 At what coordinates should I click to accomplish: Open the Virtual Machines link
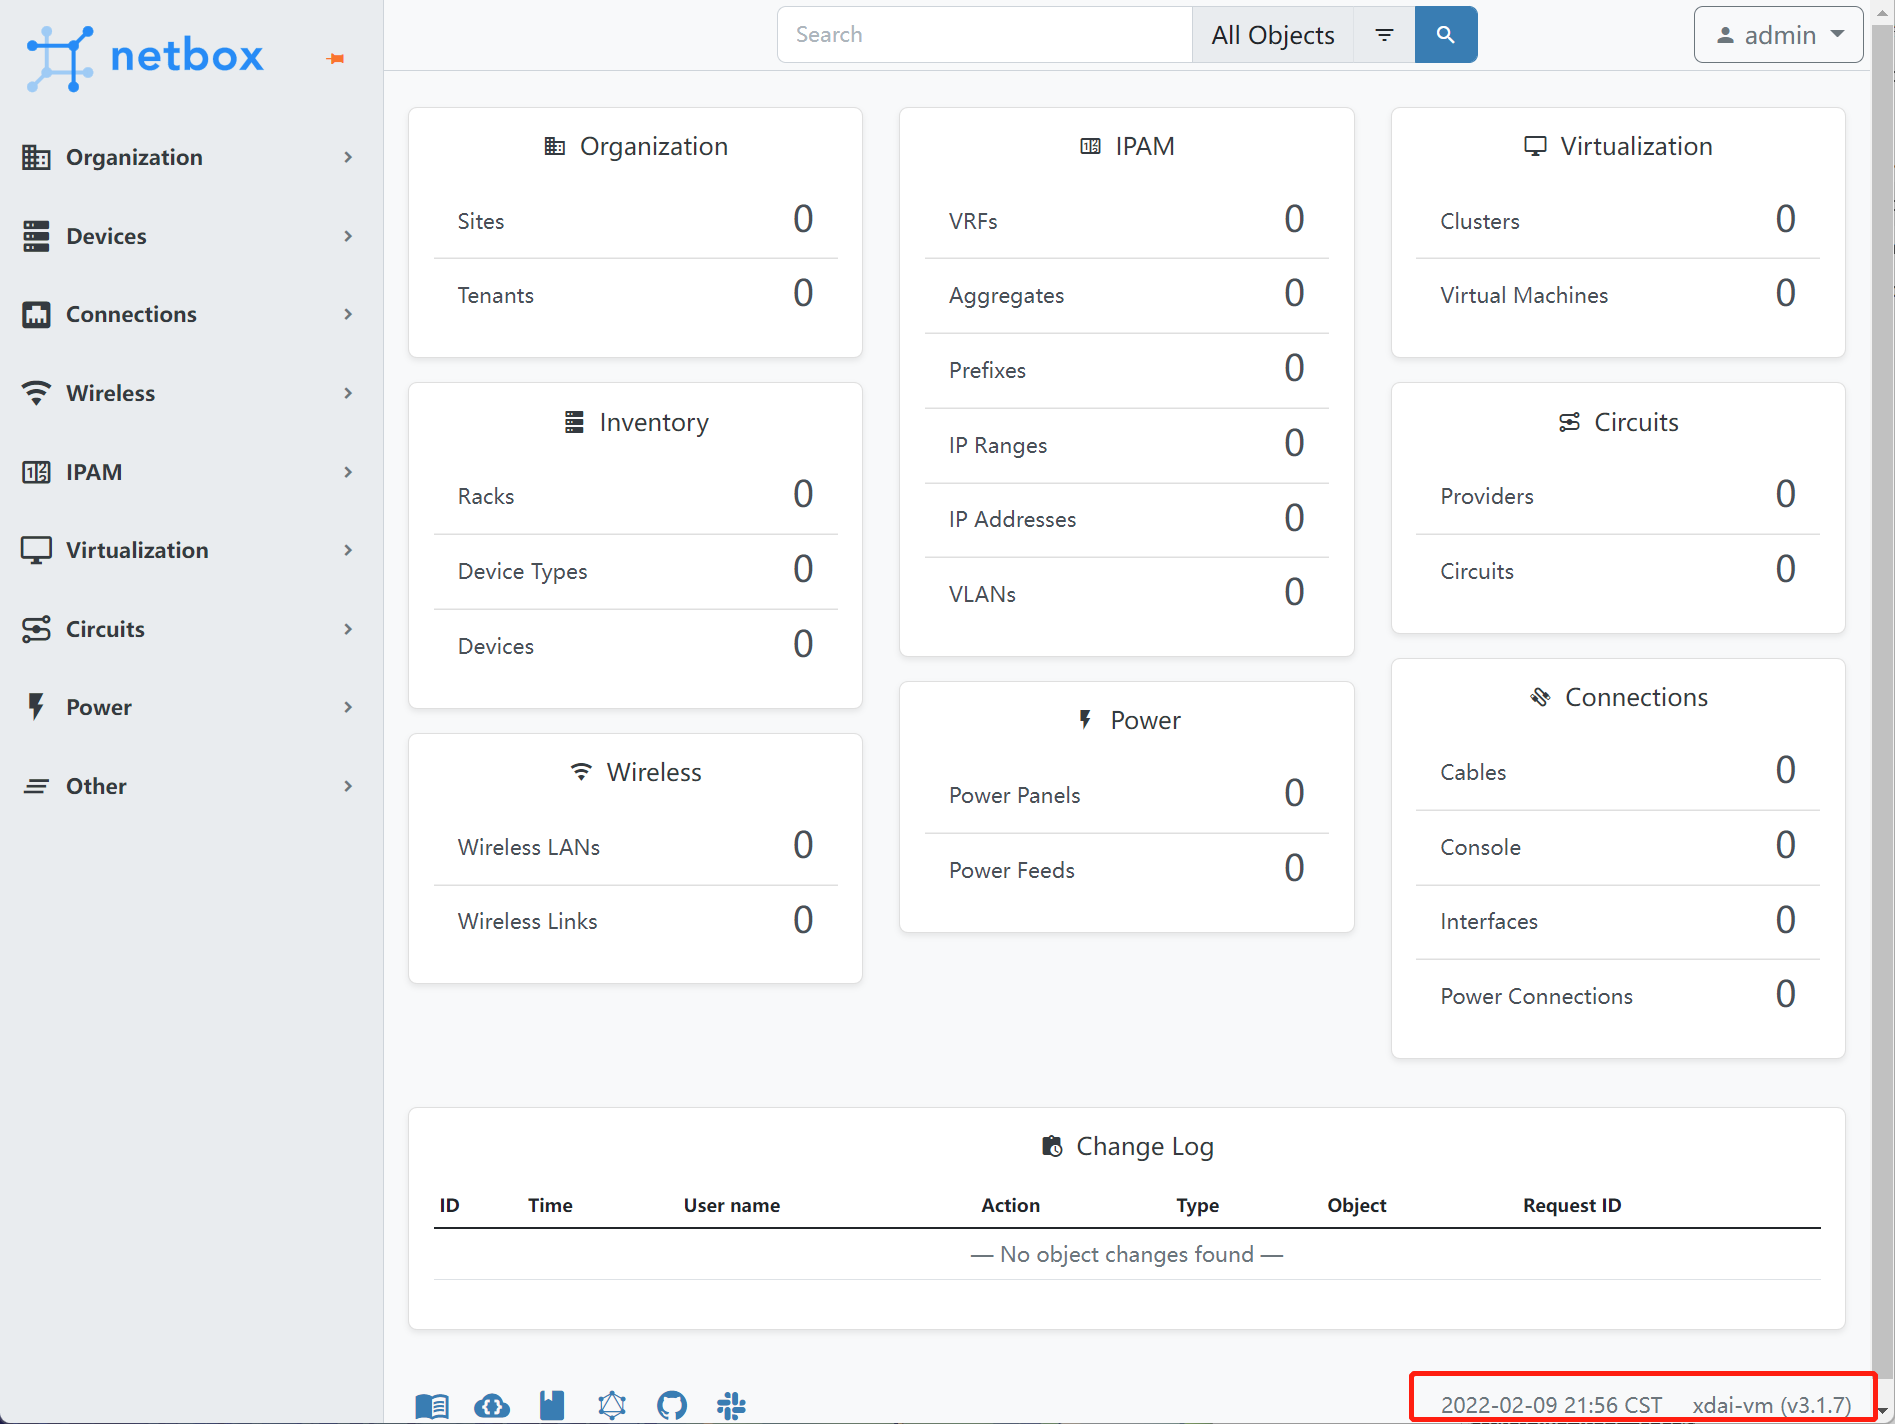[x=1524, y=295]
